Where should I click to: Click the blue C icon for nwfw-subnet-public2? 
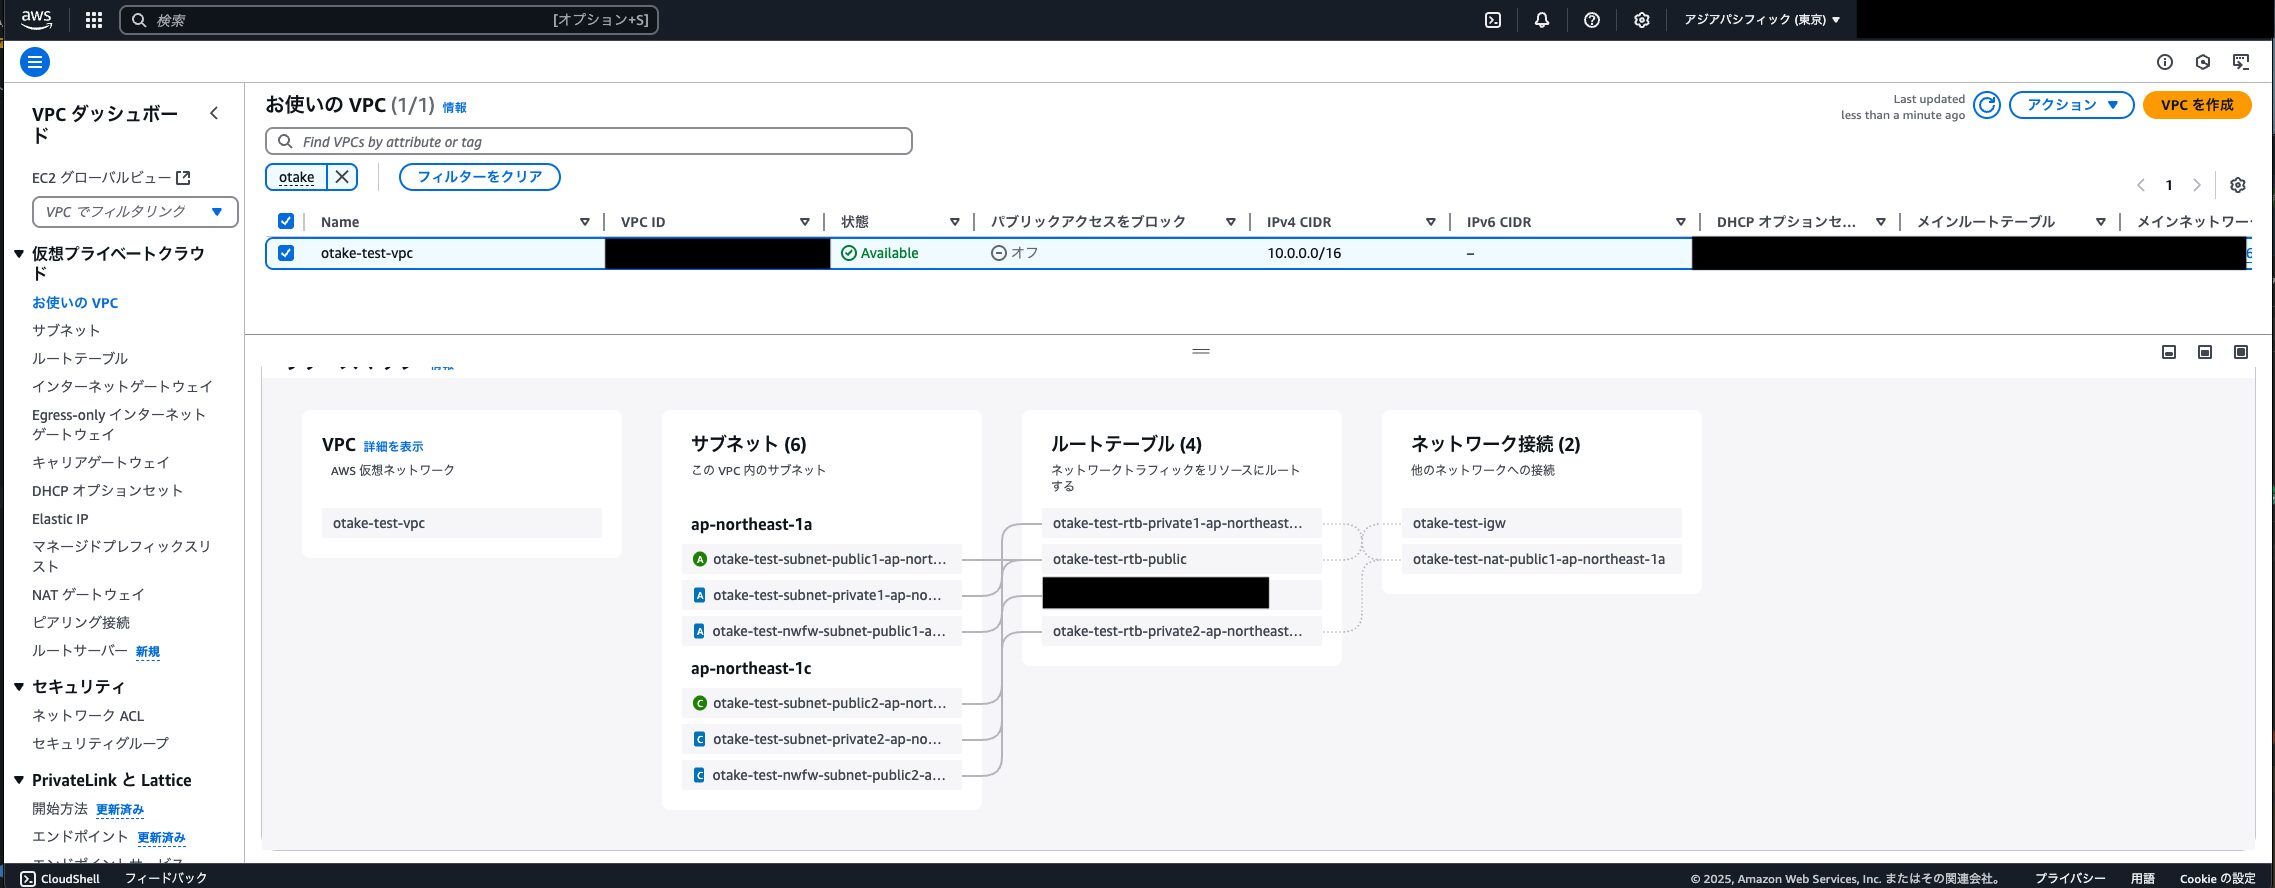point(700,775)
